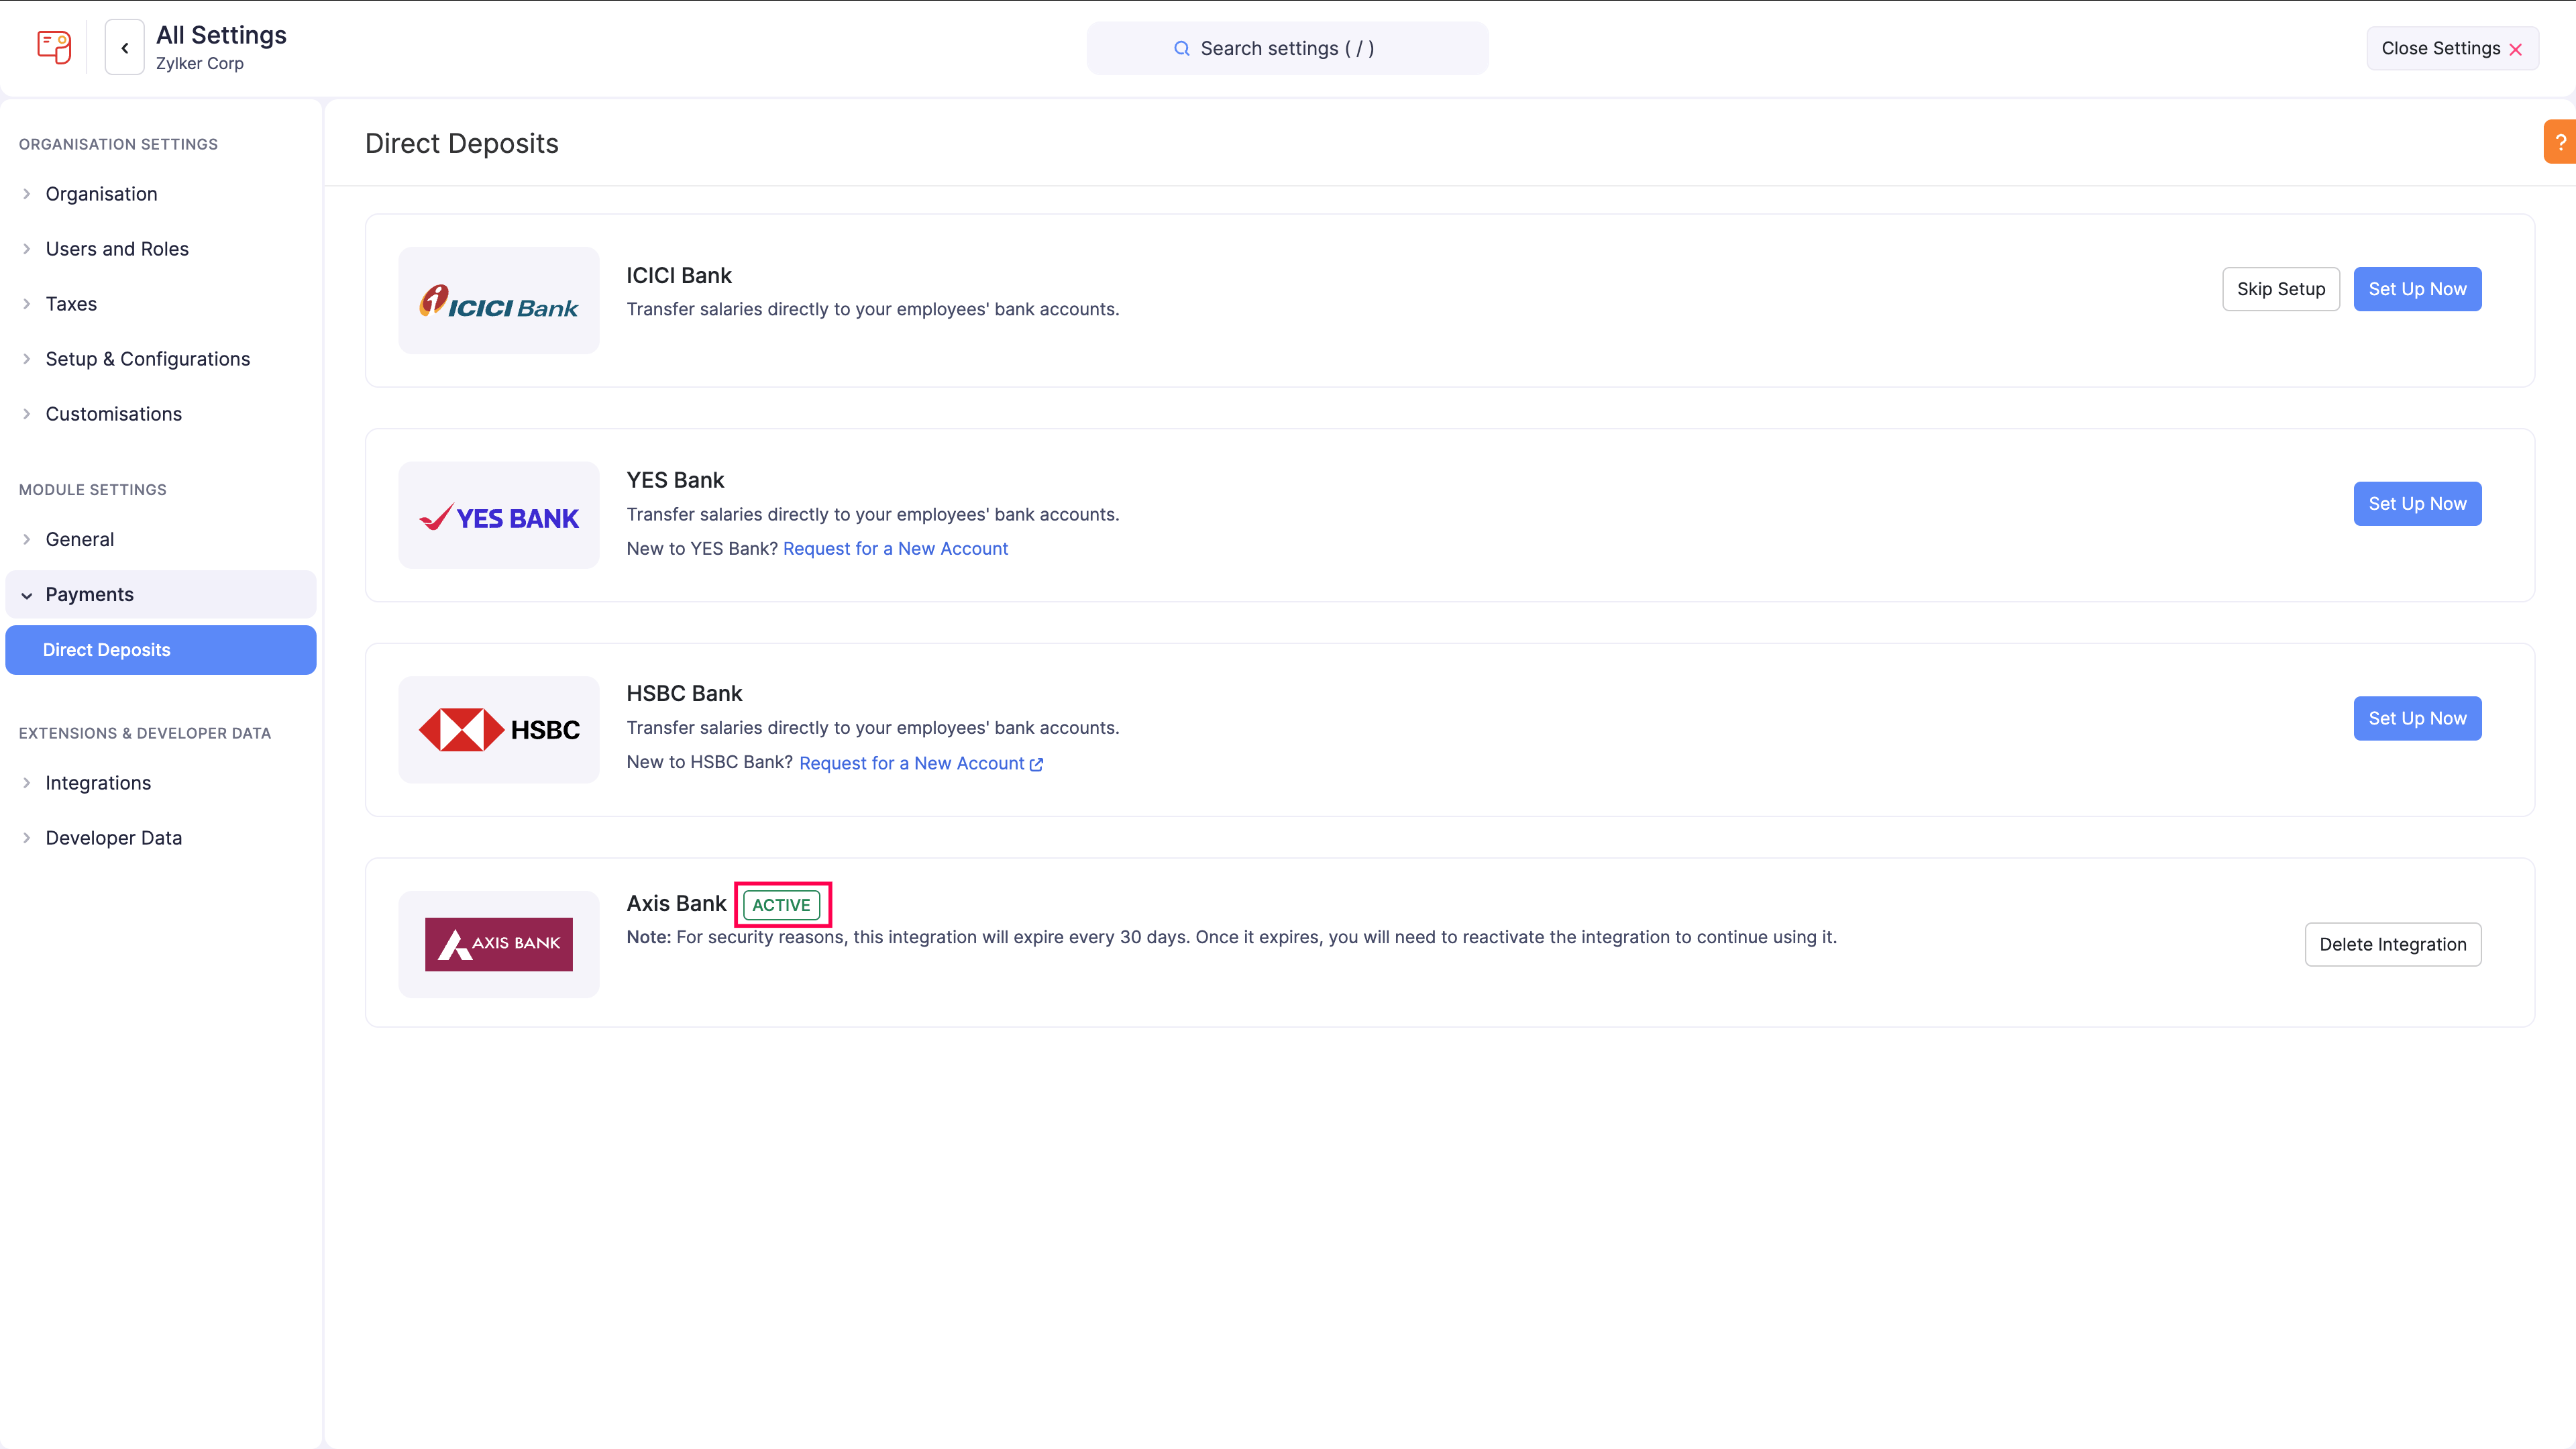This screenshot has width=2576, height=1449.
Task: Click the YES Bank logo
Action: (x=499, y=516)
